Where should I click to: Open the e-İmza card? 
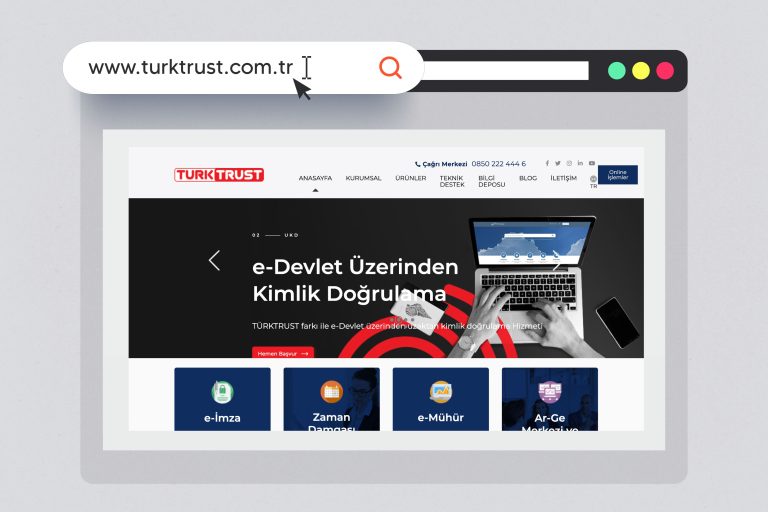(222, 399)
